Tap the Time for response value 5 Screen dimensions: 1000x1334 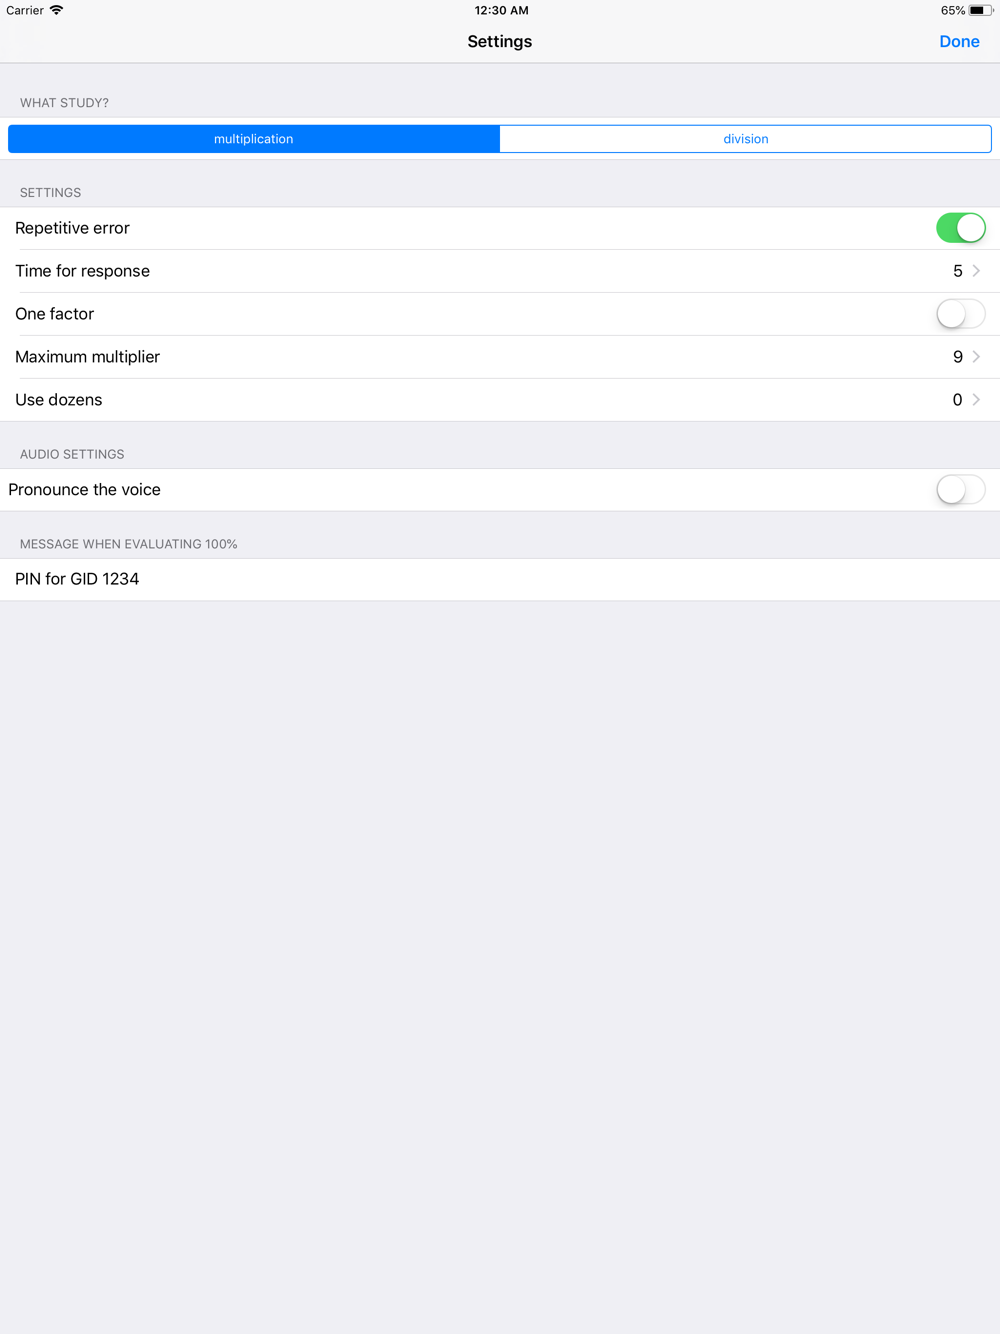pyautogui.click(x=958, y=271)
